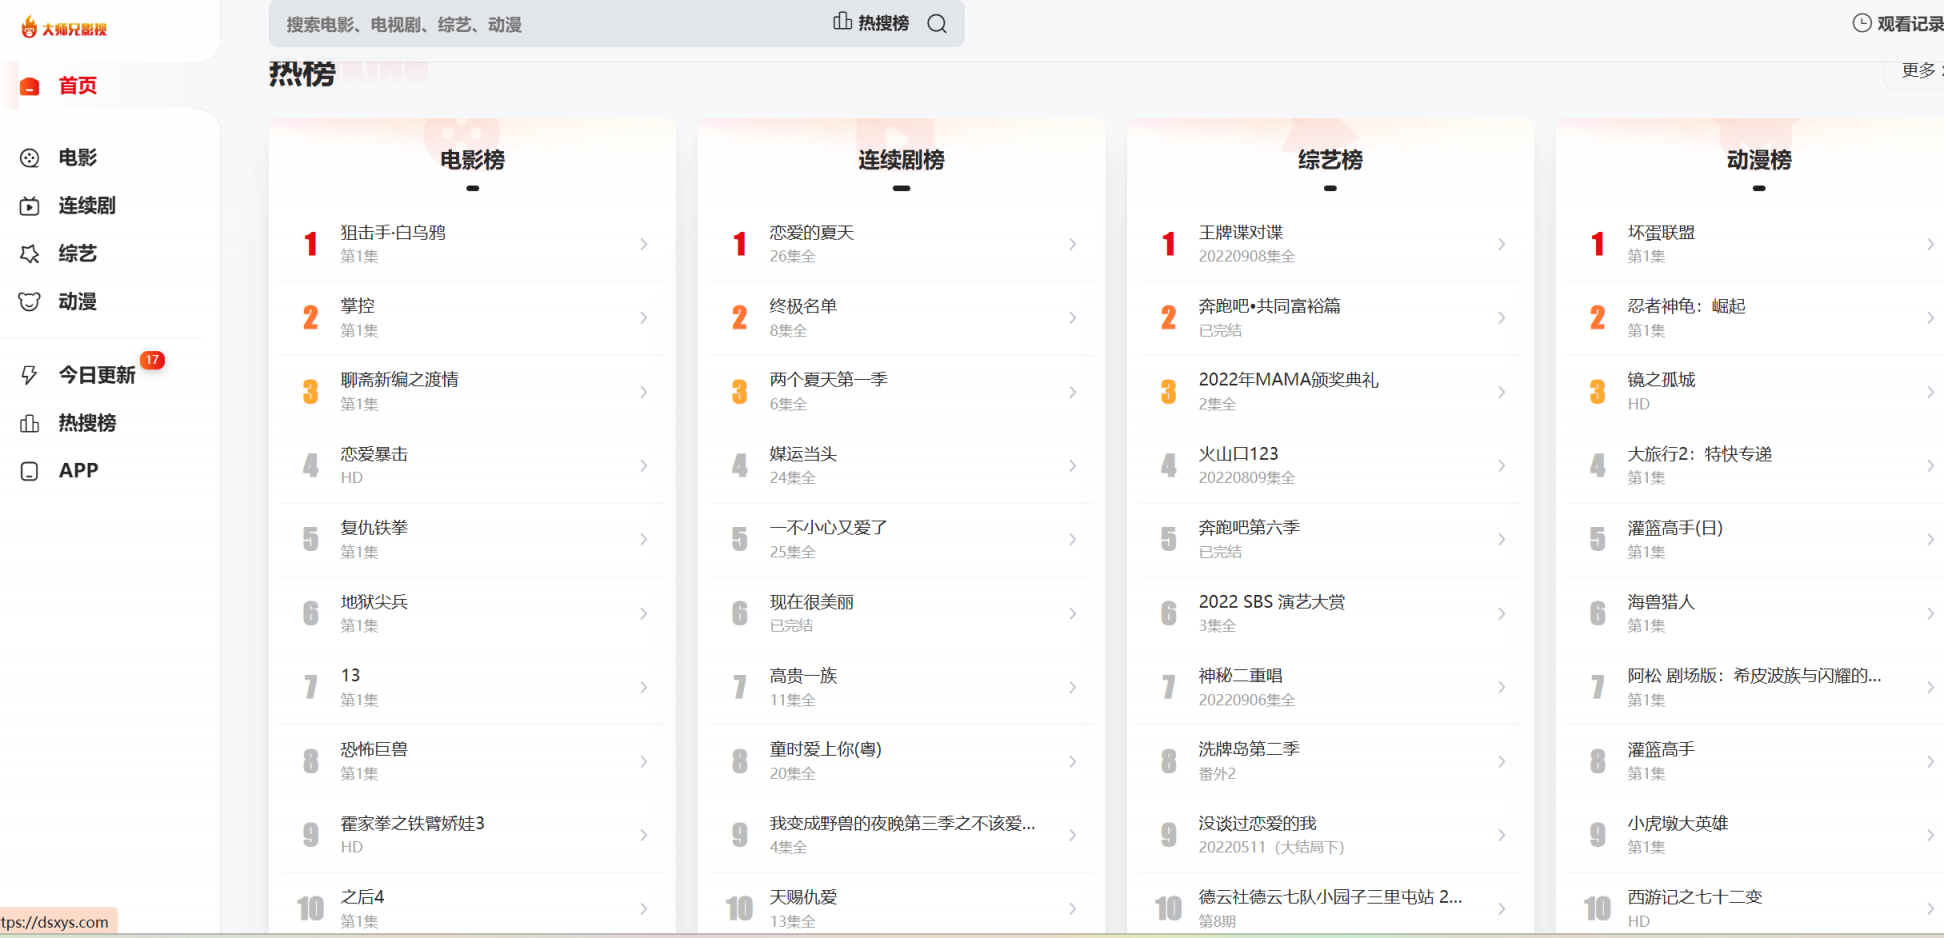This screenshot has height=938, width=1944.
Task: Open the hot search ranking icon in search bar
Action: (843, 22)
